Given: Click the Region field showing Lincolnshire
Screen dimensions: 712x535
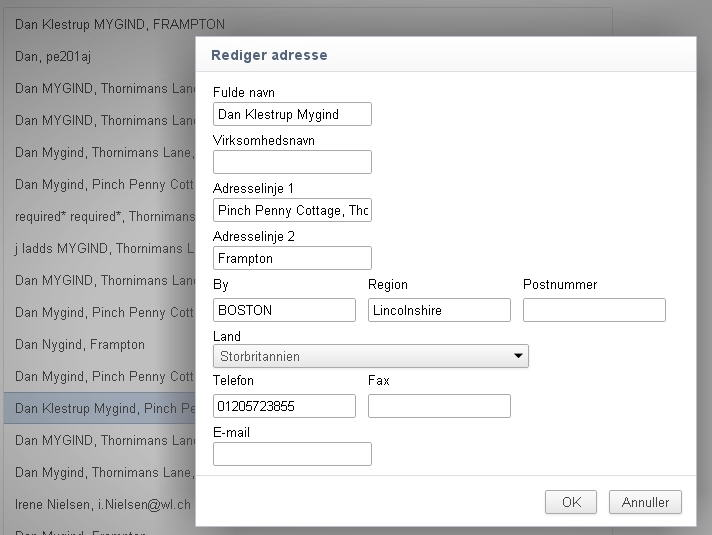Looking at the screenshot, I should pos(439,310).
